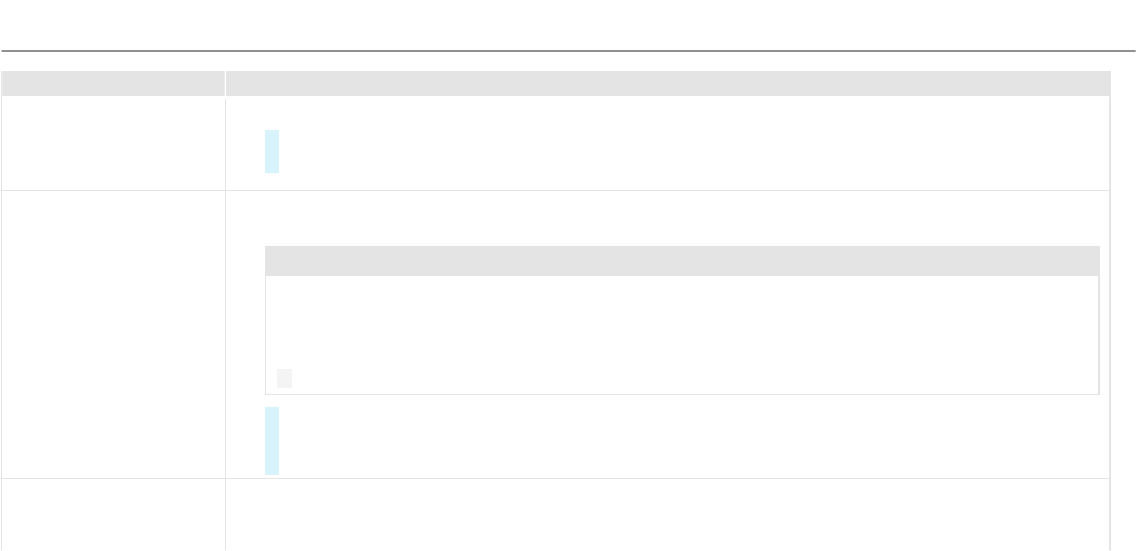The height and width of the screenshot is (551, 1136).
Task: Select the narrow gray header cell of the first column
Action: [113, 83]
